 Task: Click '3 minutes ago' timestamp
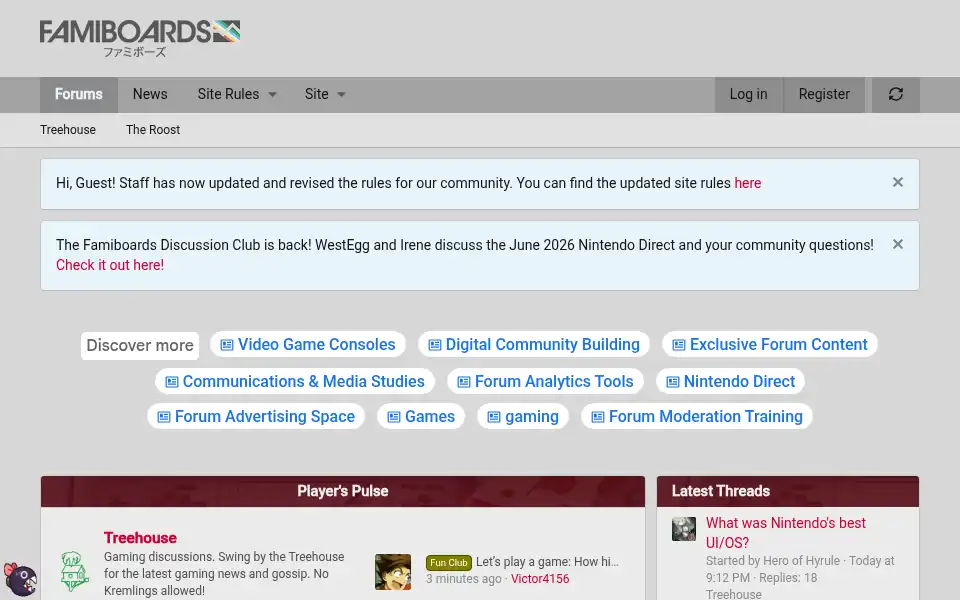[463, 579]
